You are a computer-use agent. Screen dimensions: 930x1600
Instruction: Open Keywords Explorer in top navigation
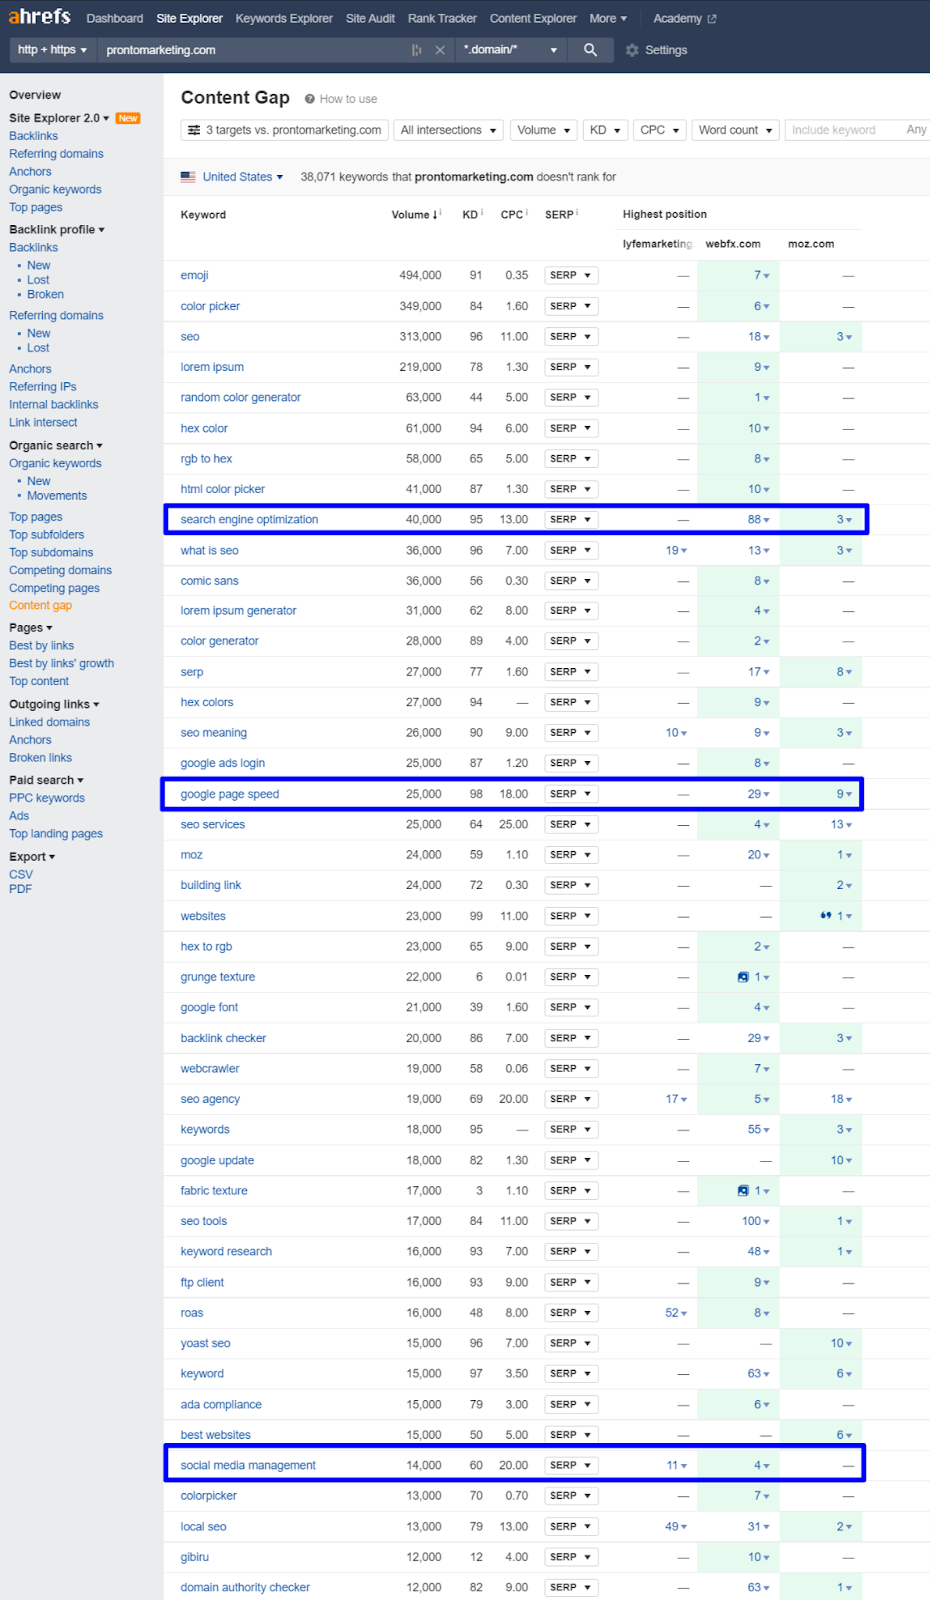click(284, 19)
